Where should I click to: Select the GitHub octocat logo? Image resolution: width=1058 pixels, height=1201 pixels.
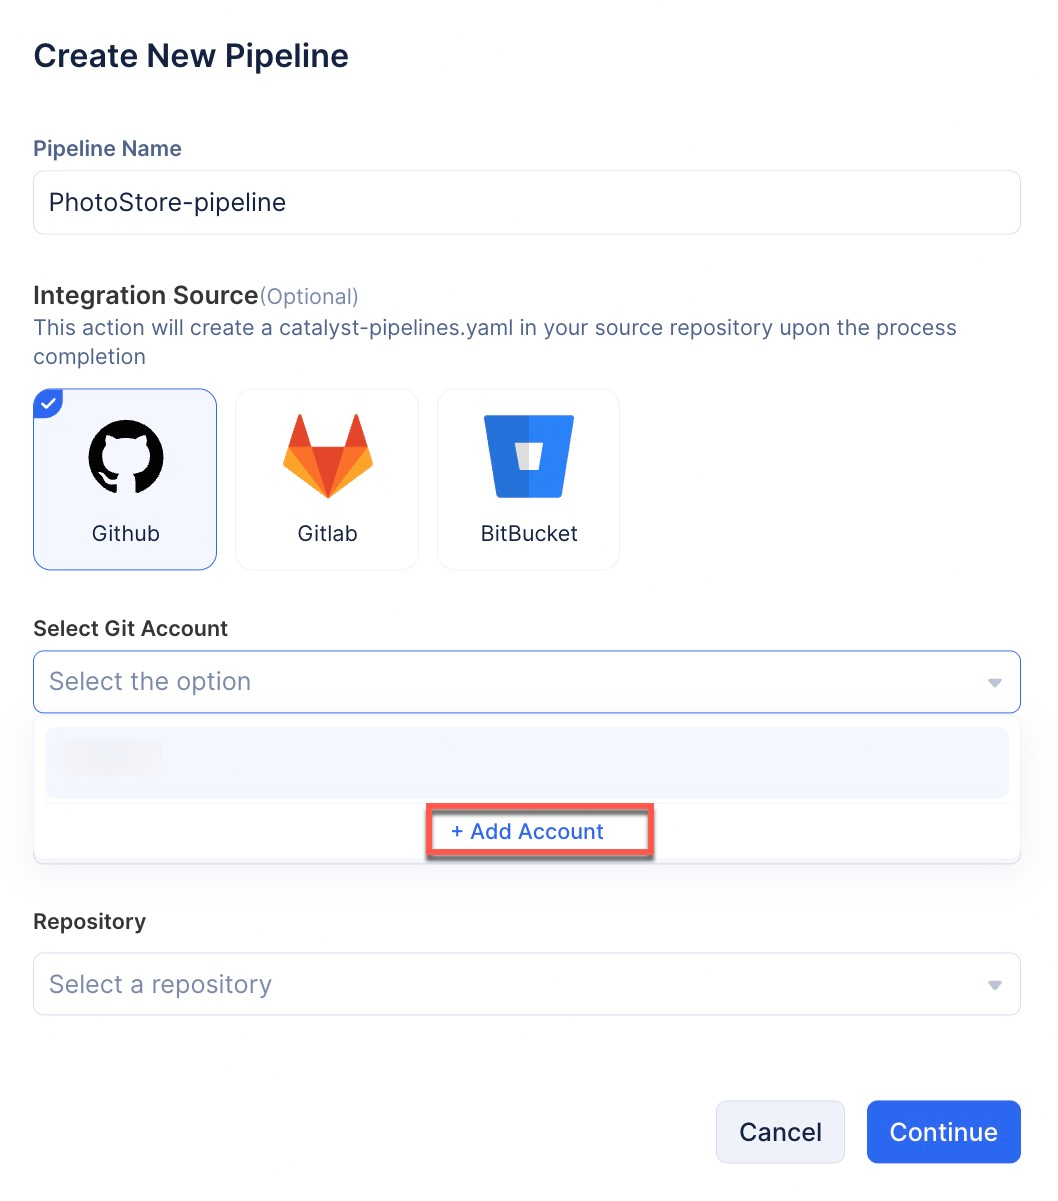125,457
